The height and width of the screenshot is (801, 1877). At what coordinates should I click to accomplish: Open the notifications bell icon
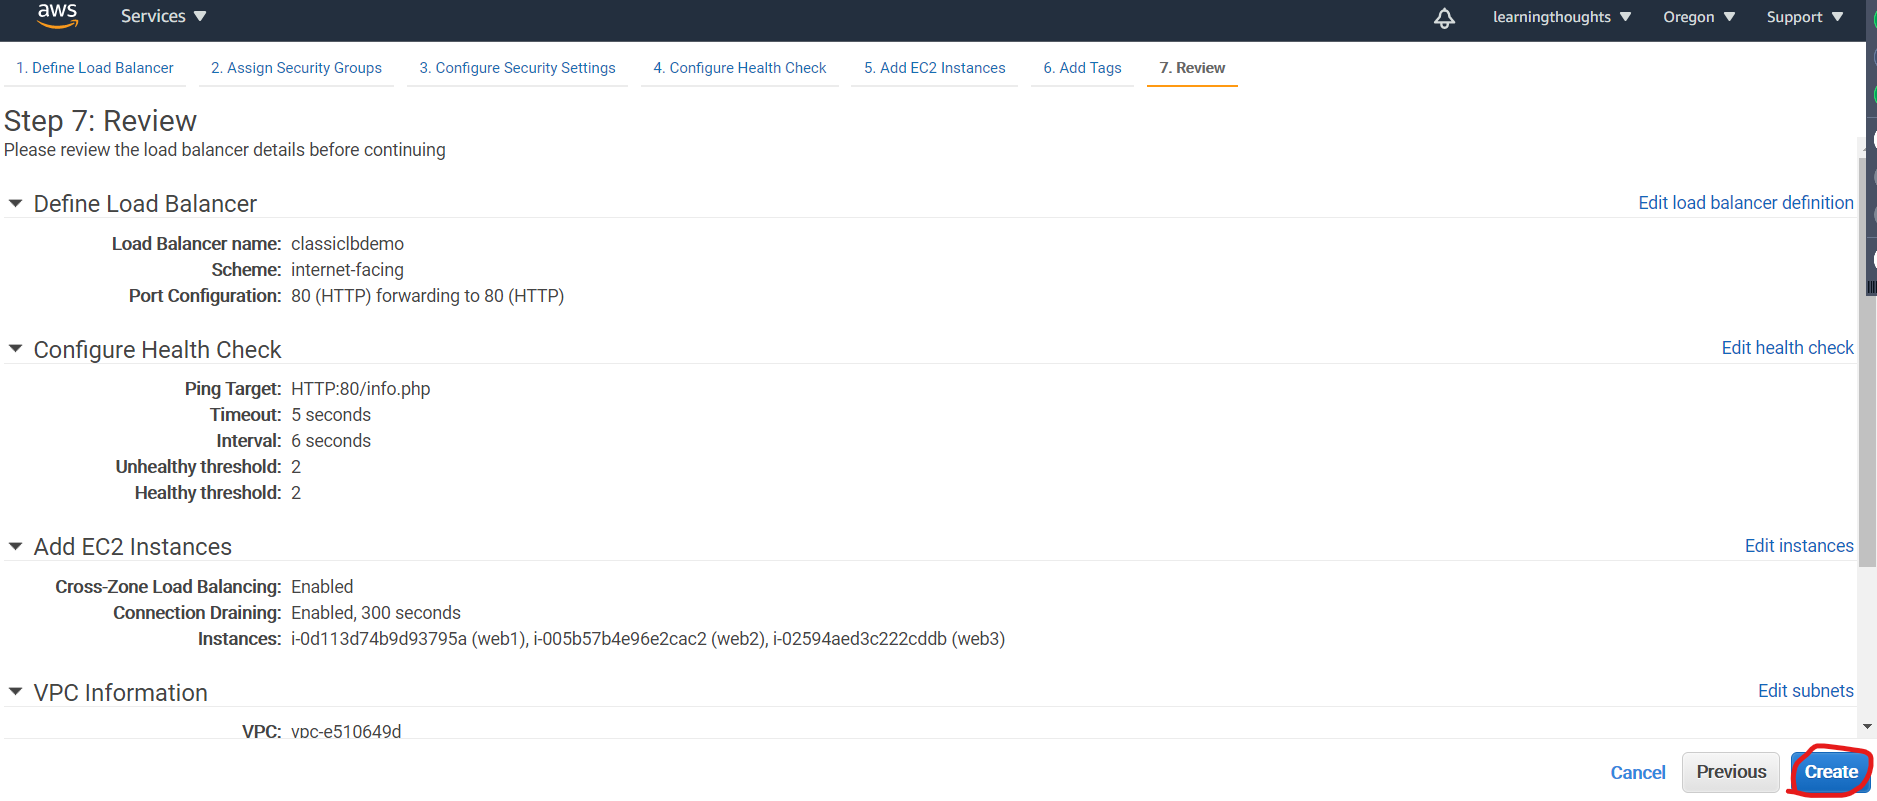pyautogui.click(x=1444, y=18)
